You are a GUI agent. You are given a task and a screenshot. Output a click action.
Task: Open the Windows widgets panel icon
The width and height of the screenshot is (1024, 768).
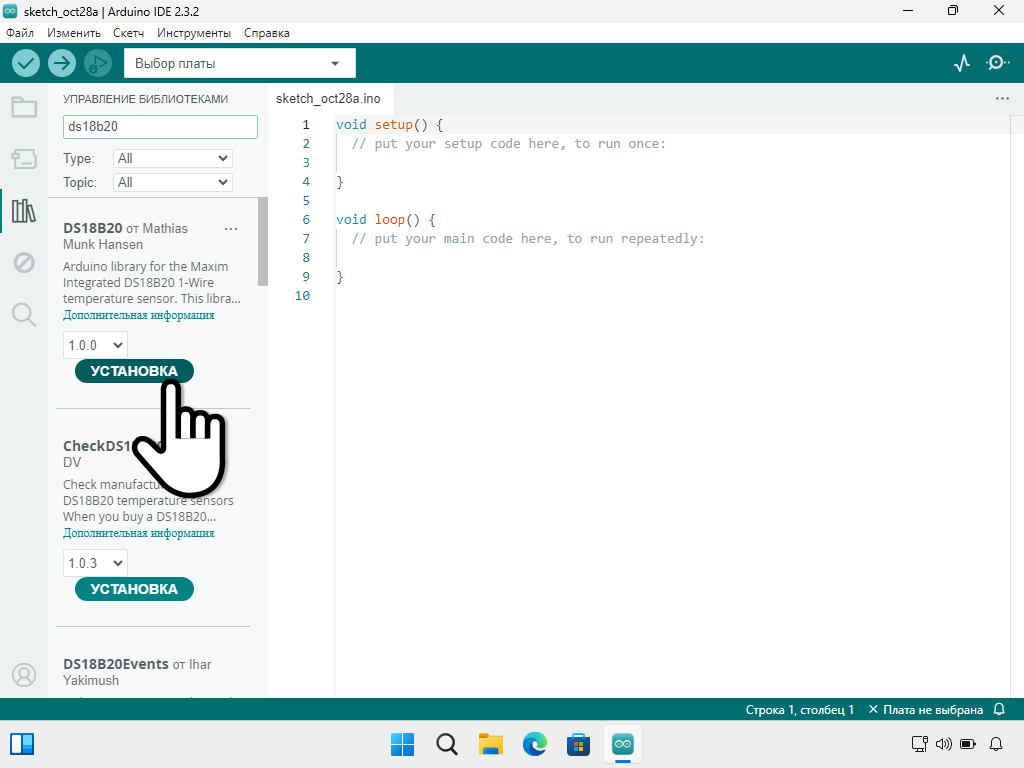tap(22, 744)
